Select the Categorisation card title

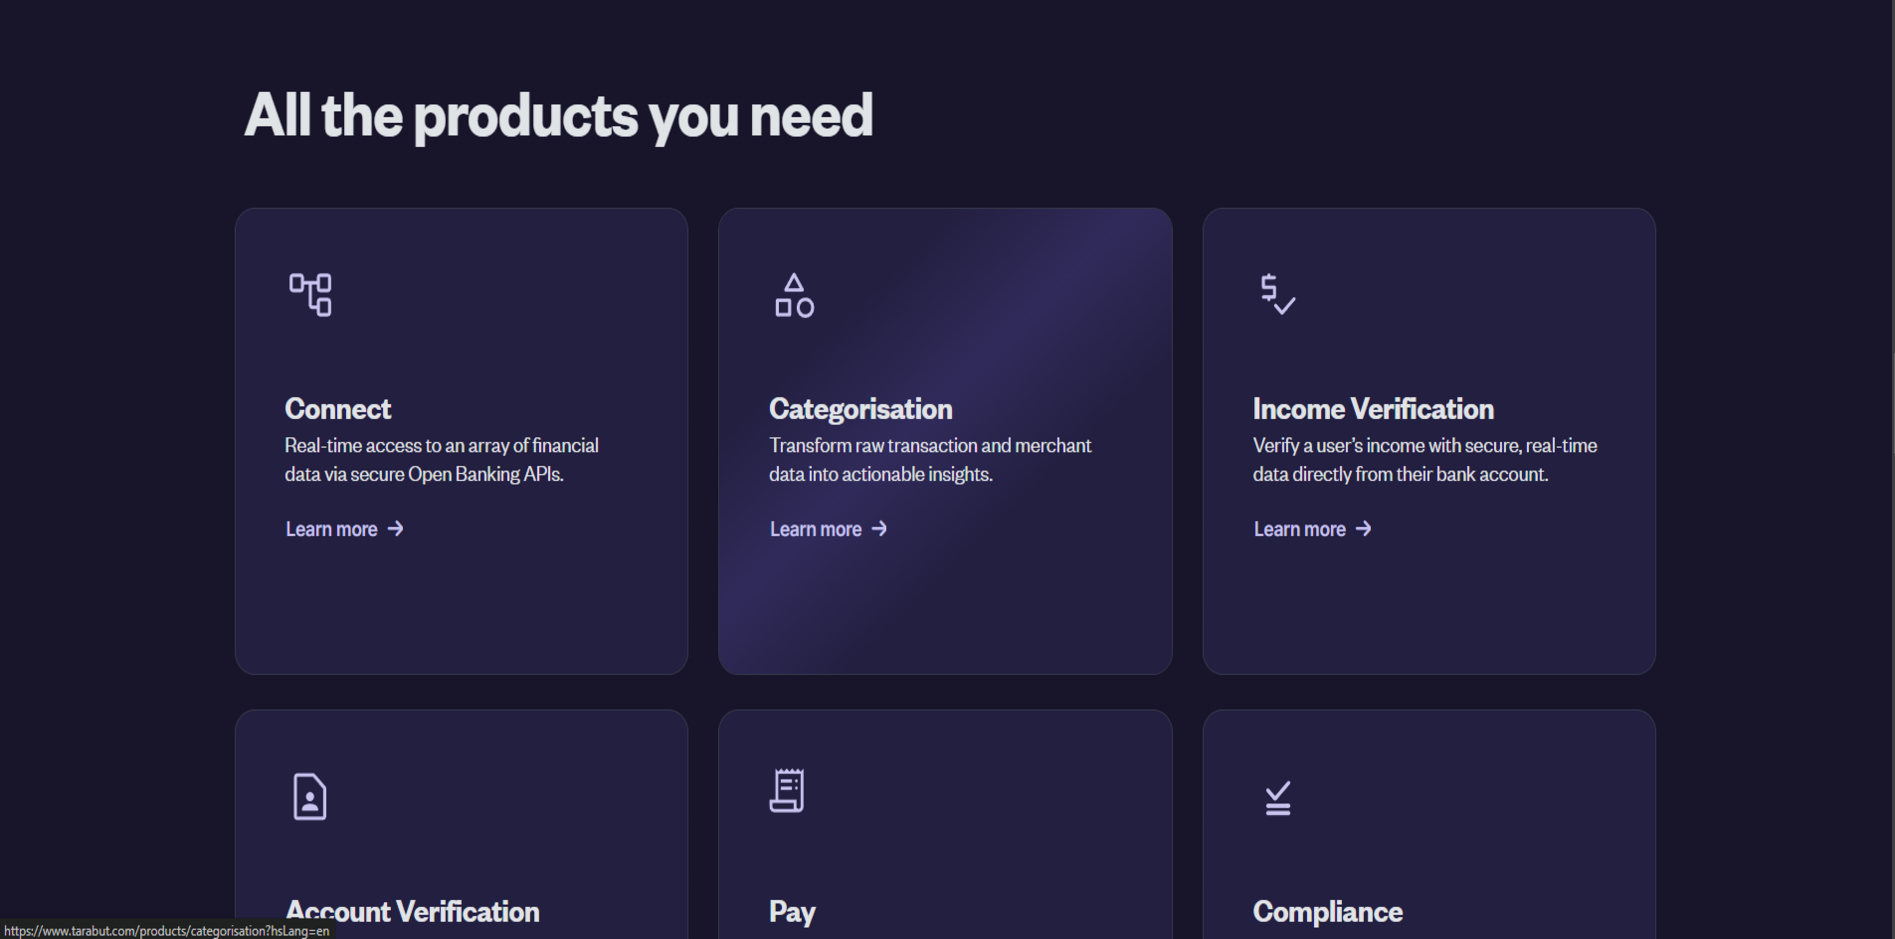(x=860, y=408)
